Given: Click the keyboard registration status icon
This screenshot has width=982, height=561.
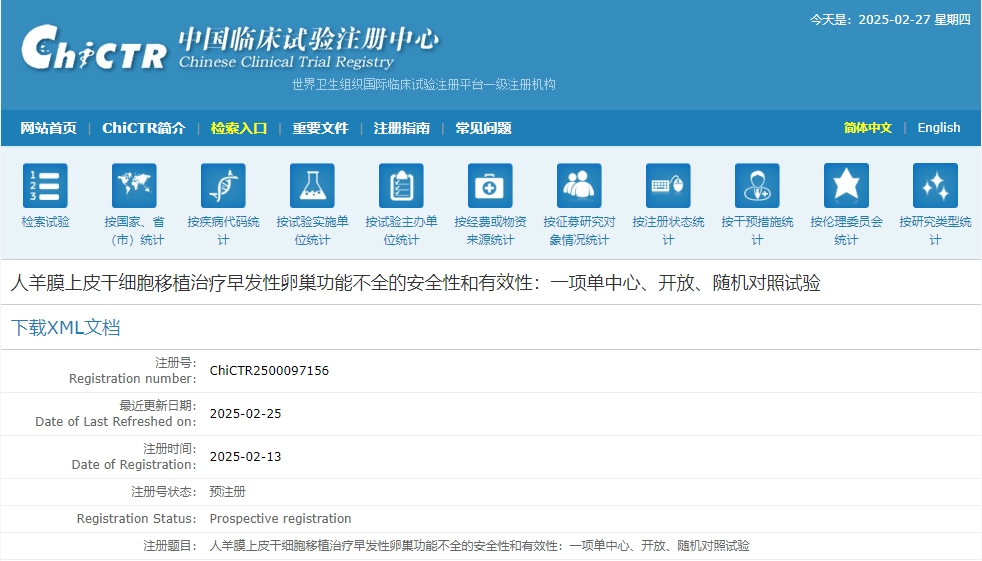Looking at the screenshot, I should [x=668, y=186].
